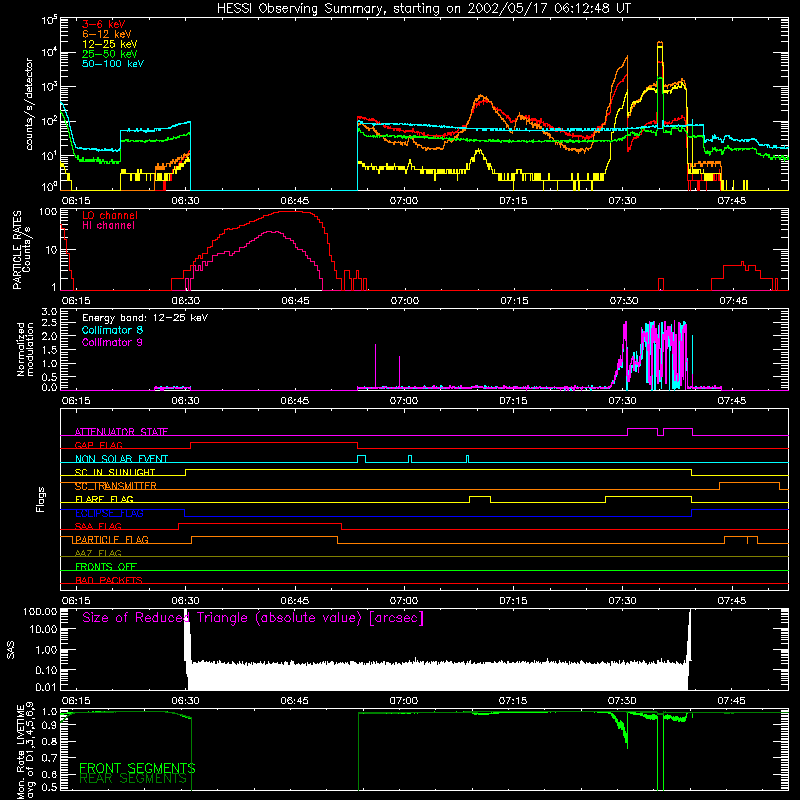Click the Normalized modulation axis label
800x800 pixels.
[x=25, y=349]
